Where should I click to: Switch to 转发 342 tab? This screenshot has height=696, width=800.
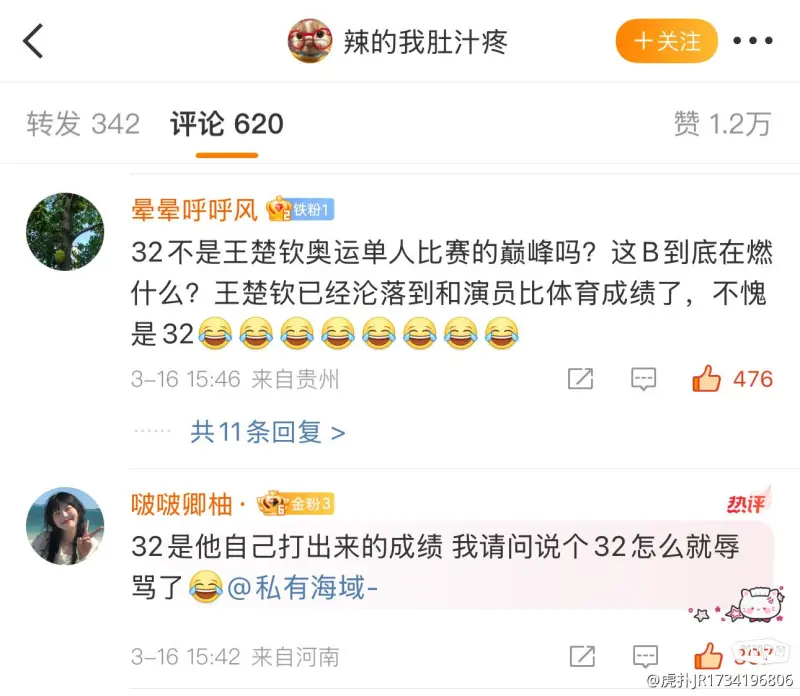[x=83, y=124]
